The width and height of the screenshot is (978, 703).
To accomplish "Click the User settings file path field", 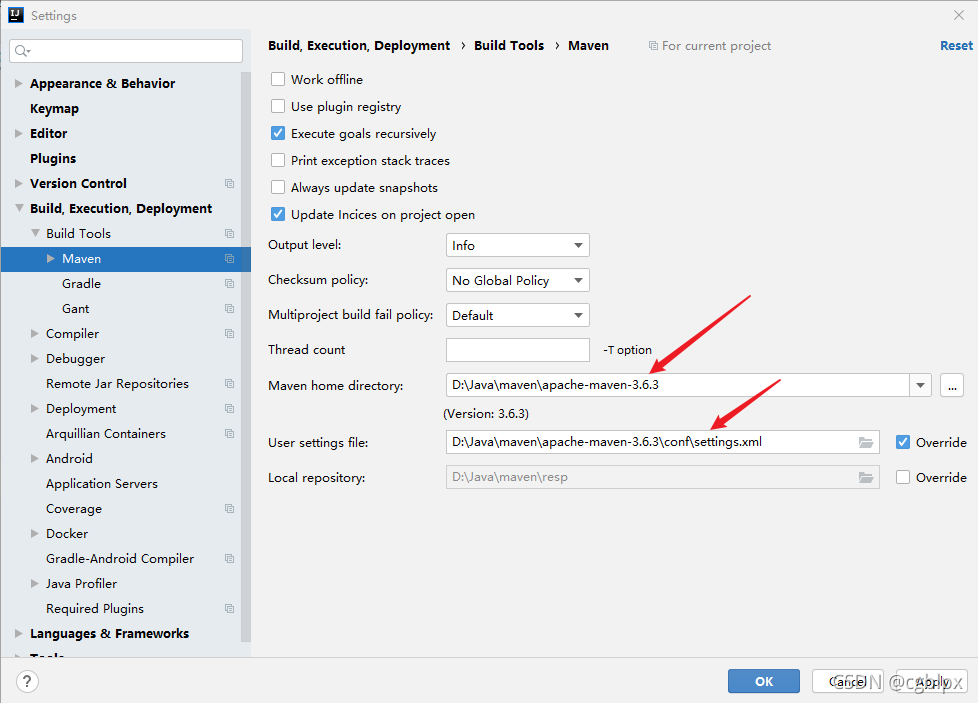I will pos(662,442).
